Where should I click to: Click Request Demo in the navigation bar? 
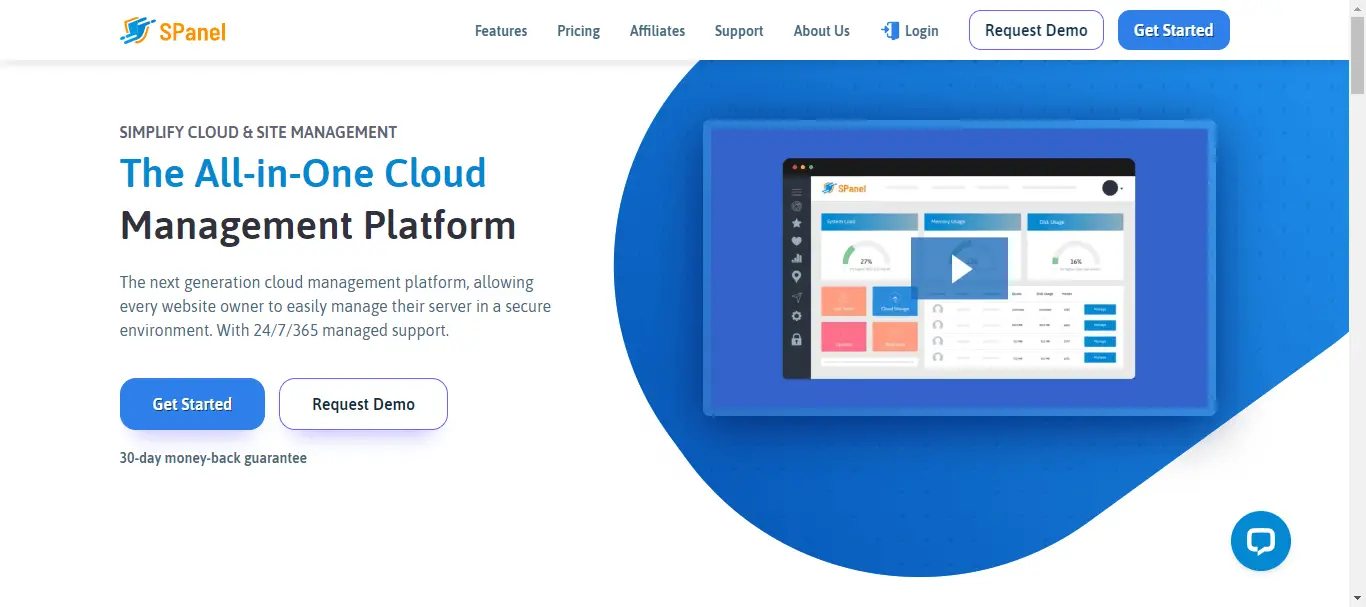point(1036,30)
